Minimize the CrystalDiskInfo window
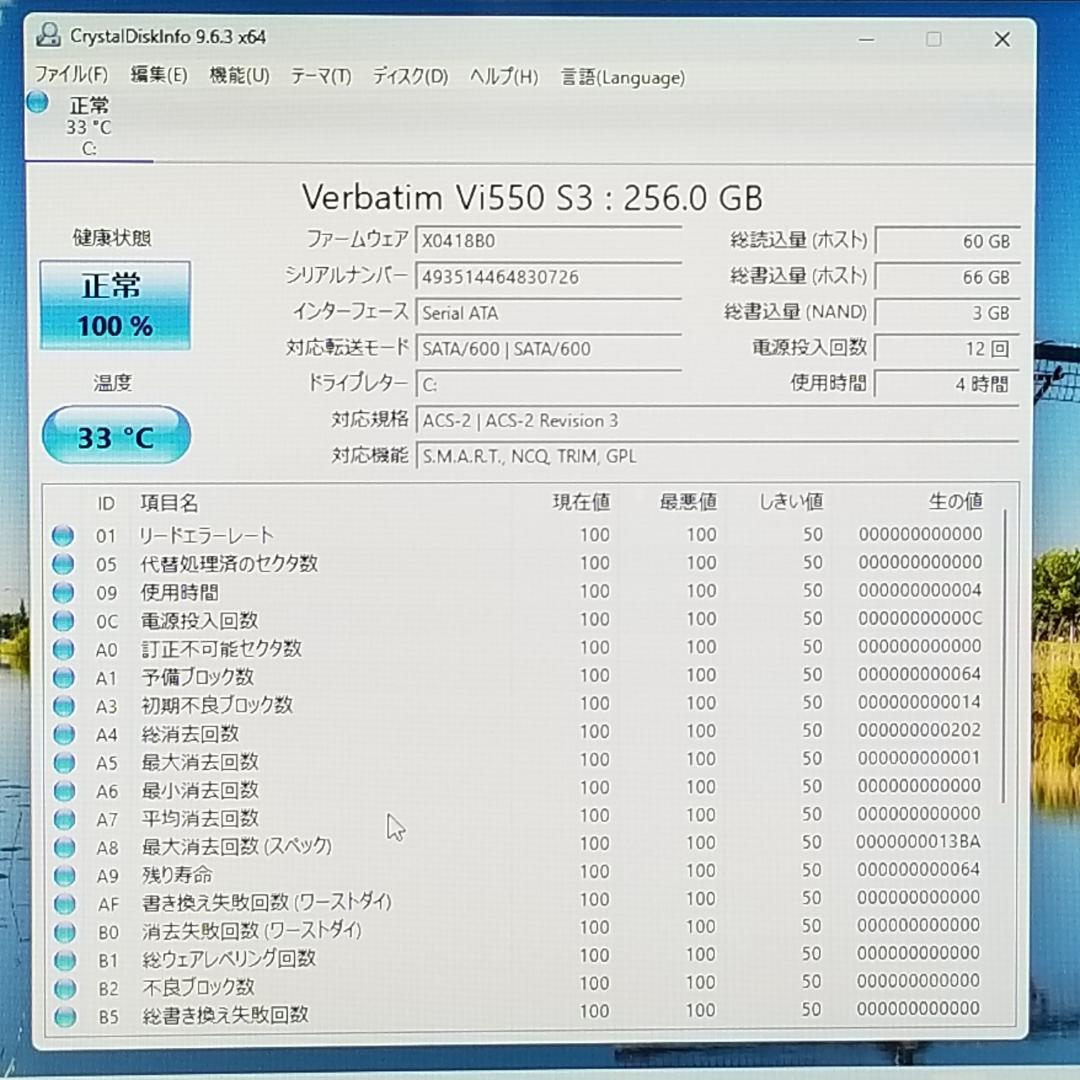The height and width of the screenshot is (1080, 1080). tap(866, 39)
